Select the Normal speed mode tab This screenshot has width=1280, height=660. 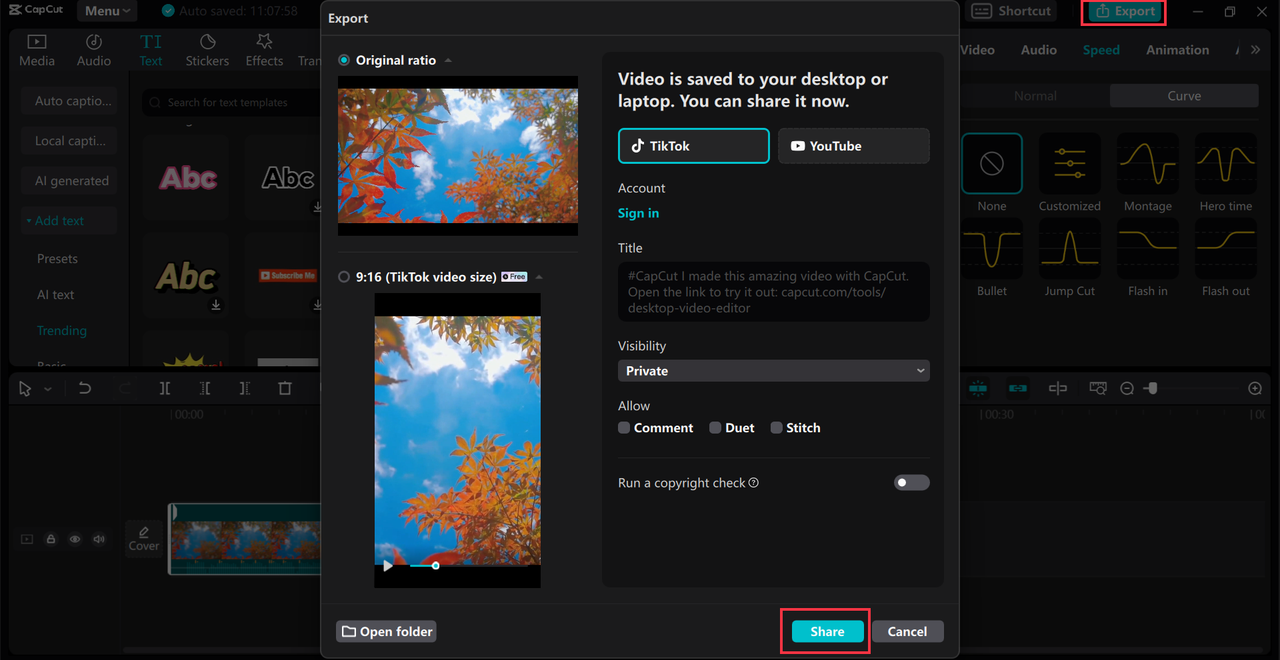[1035, 96]
